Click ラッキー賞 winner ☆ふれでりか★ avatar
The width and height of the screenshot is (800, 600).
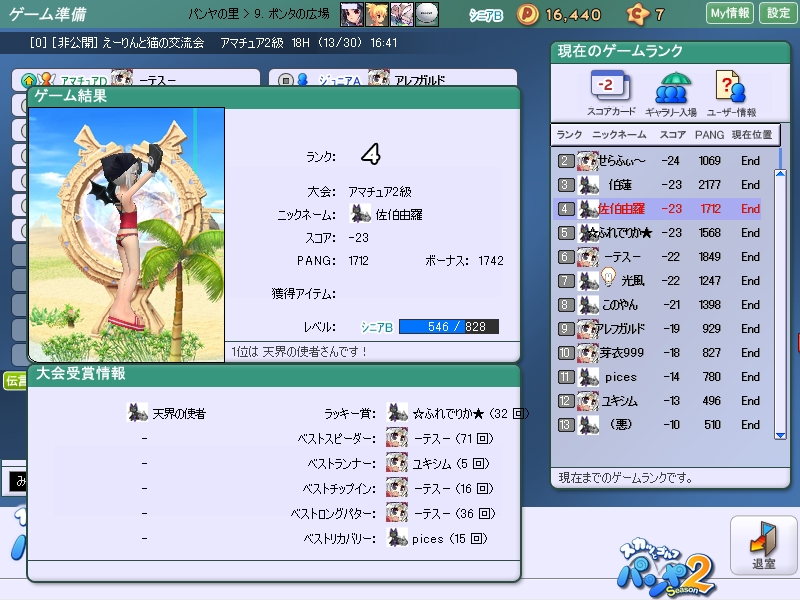tap(397, 413)
